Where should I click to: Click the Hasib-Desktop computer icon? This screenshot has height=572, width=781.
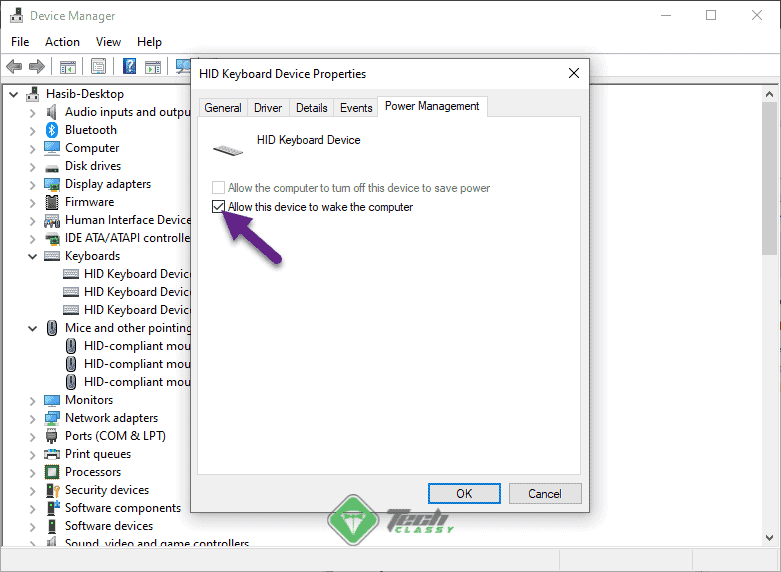(33, 94)
